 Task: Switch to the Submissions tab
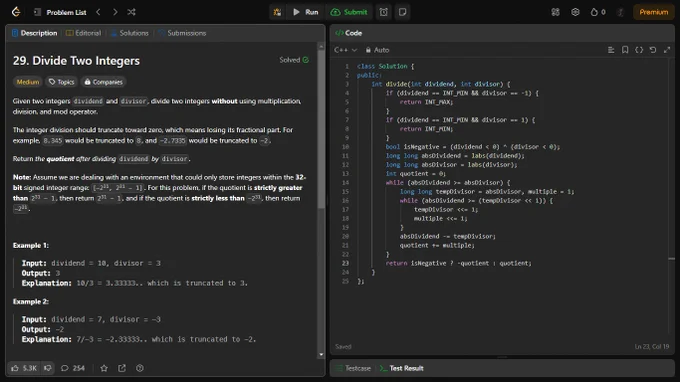pos(182,33)
